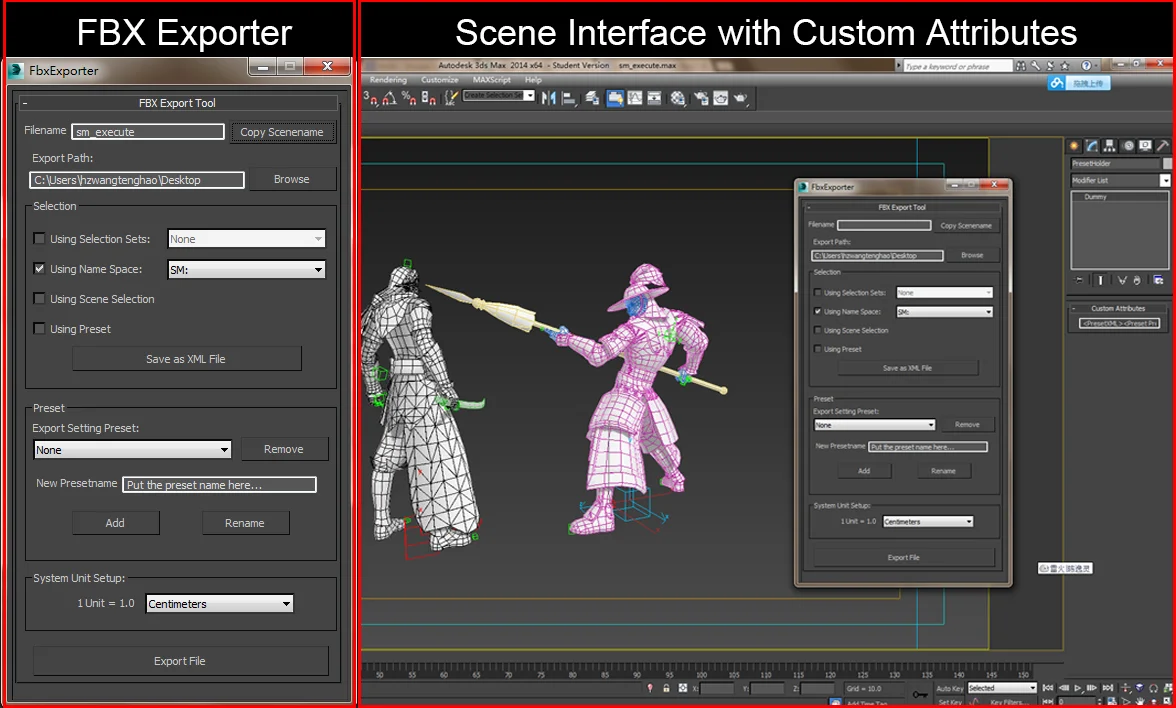The image size is (1176, 708).
Task: Open the SM: name space dropdown in left panel
Action: coord(246,269)
